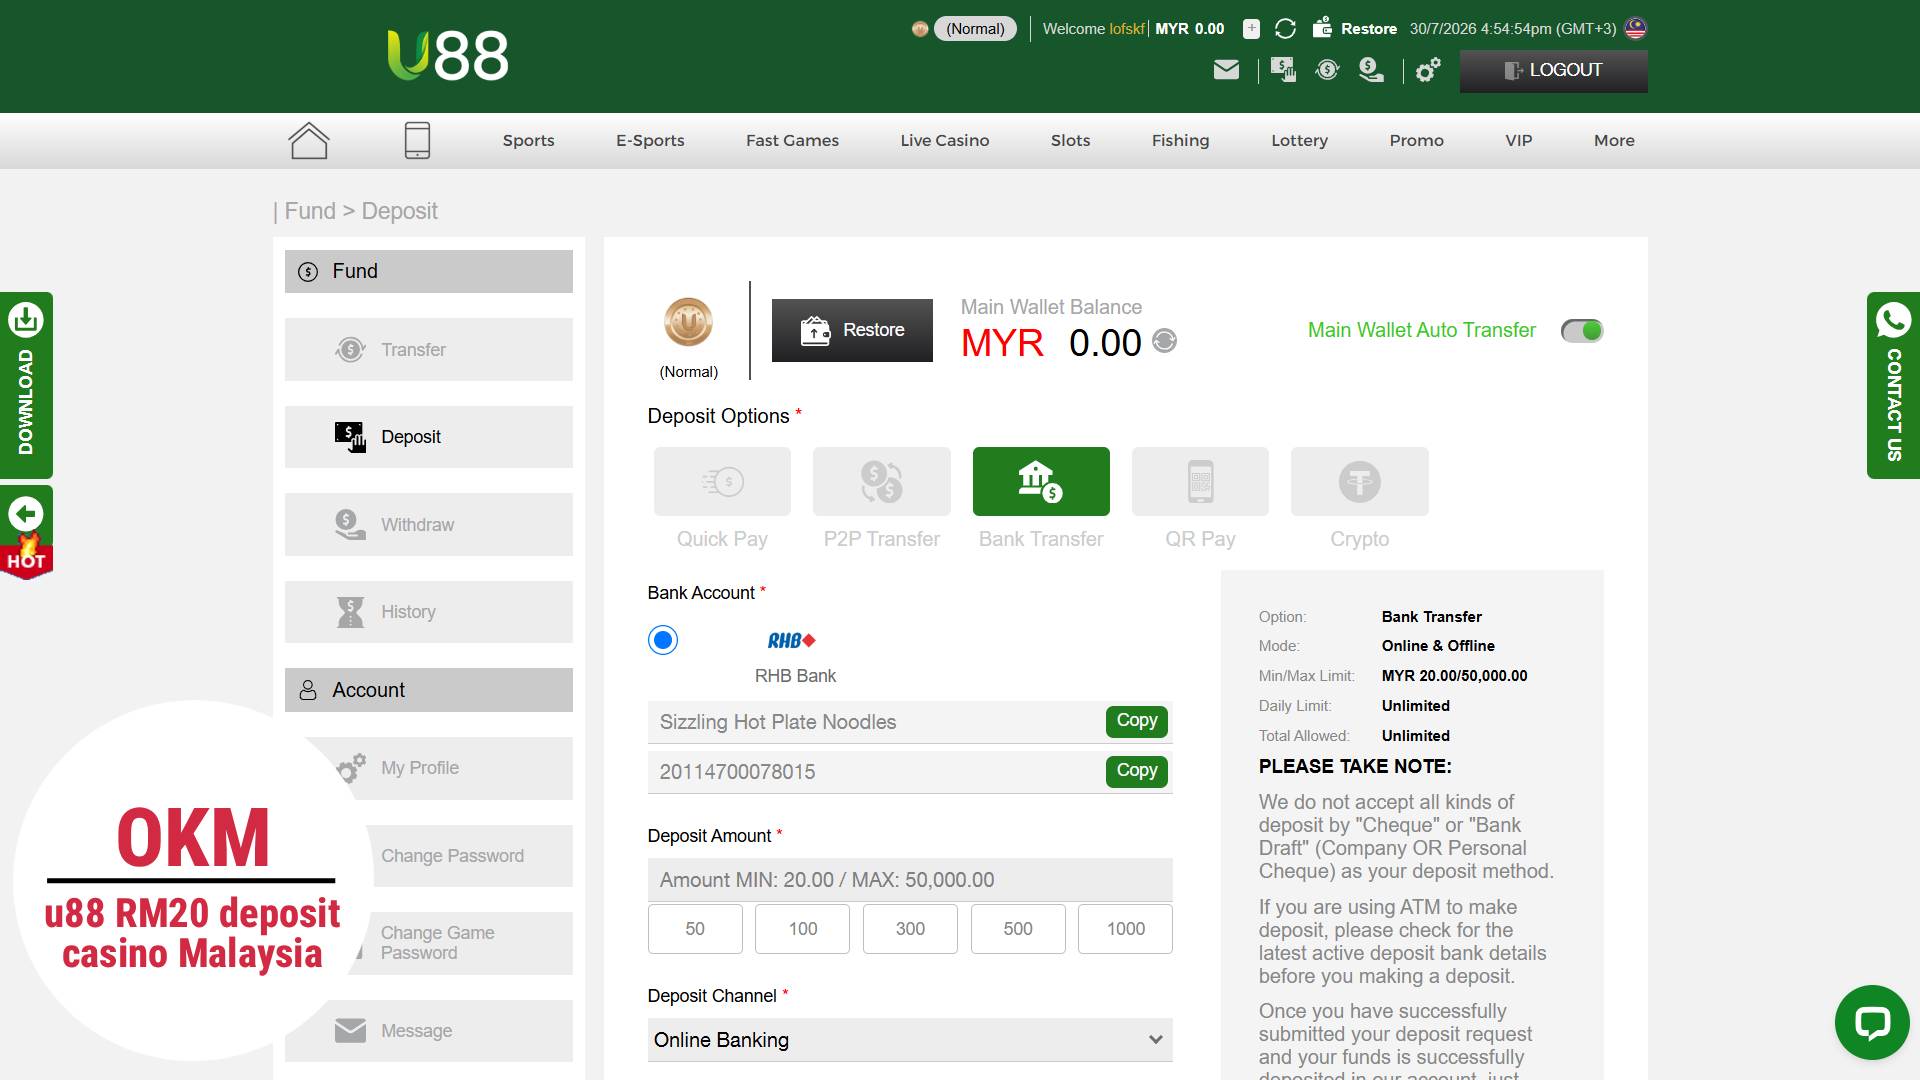Open the home page icon

[x=309, y=140]
